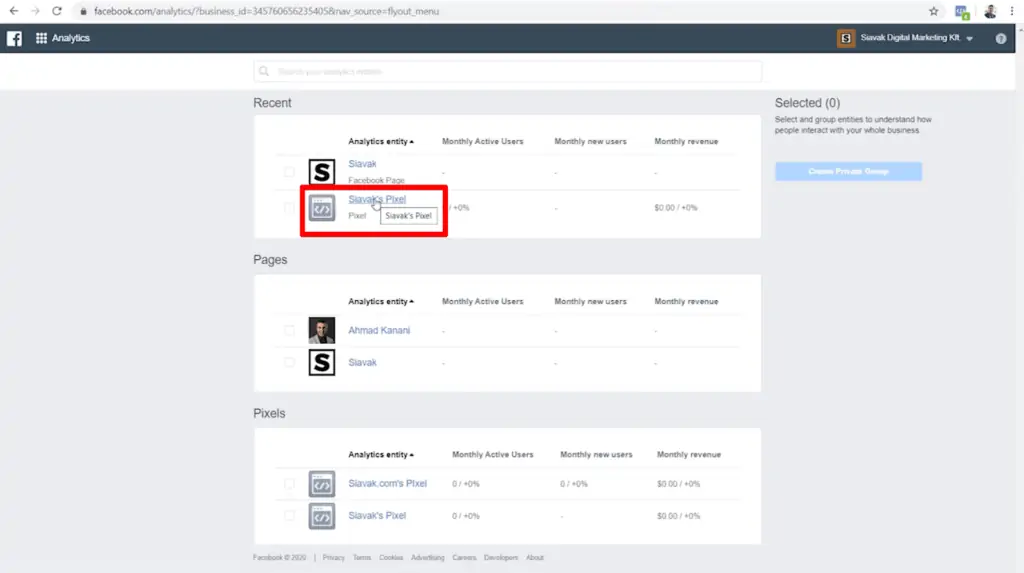1024x573 pixels.
Task: Tick the Siavak.com's Pixel checkbox
Action: (289, 484)
